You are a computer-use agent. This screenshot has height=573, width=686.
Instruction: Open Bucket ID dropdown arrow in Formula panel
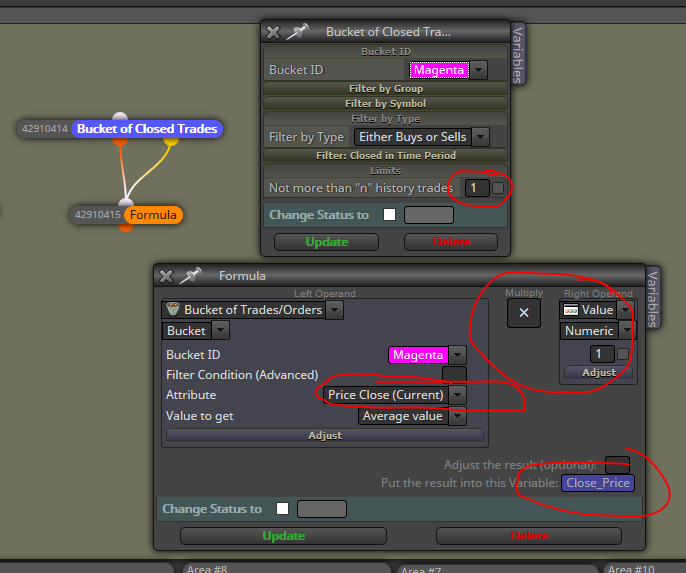pos(458,355)
